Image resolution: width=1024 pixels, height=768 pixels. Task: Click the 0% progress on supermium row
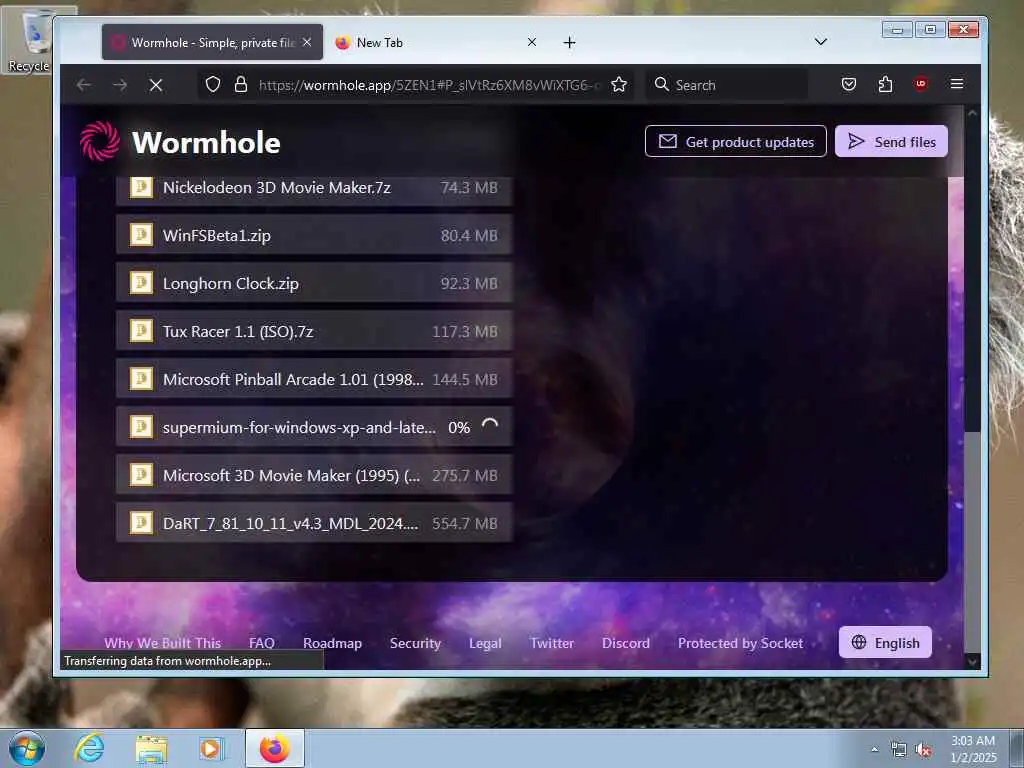[x=459, y=427]
